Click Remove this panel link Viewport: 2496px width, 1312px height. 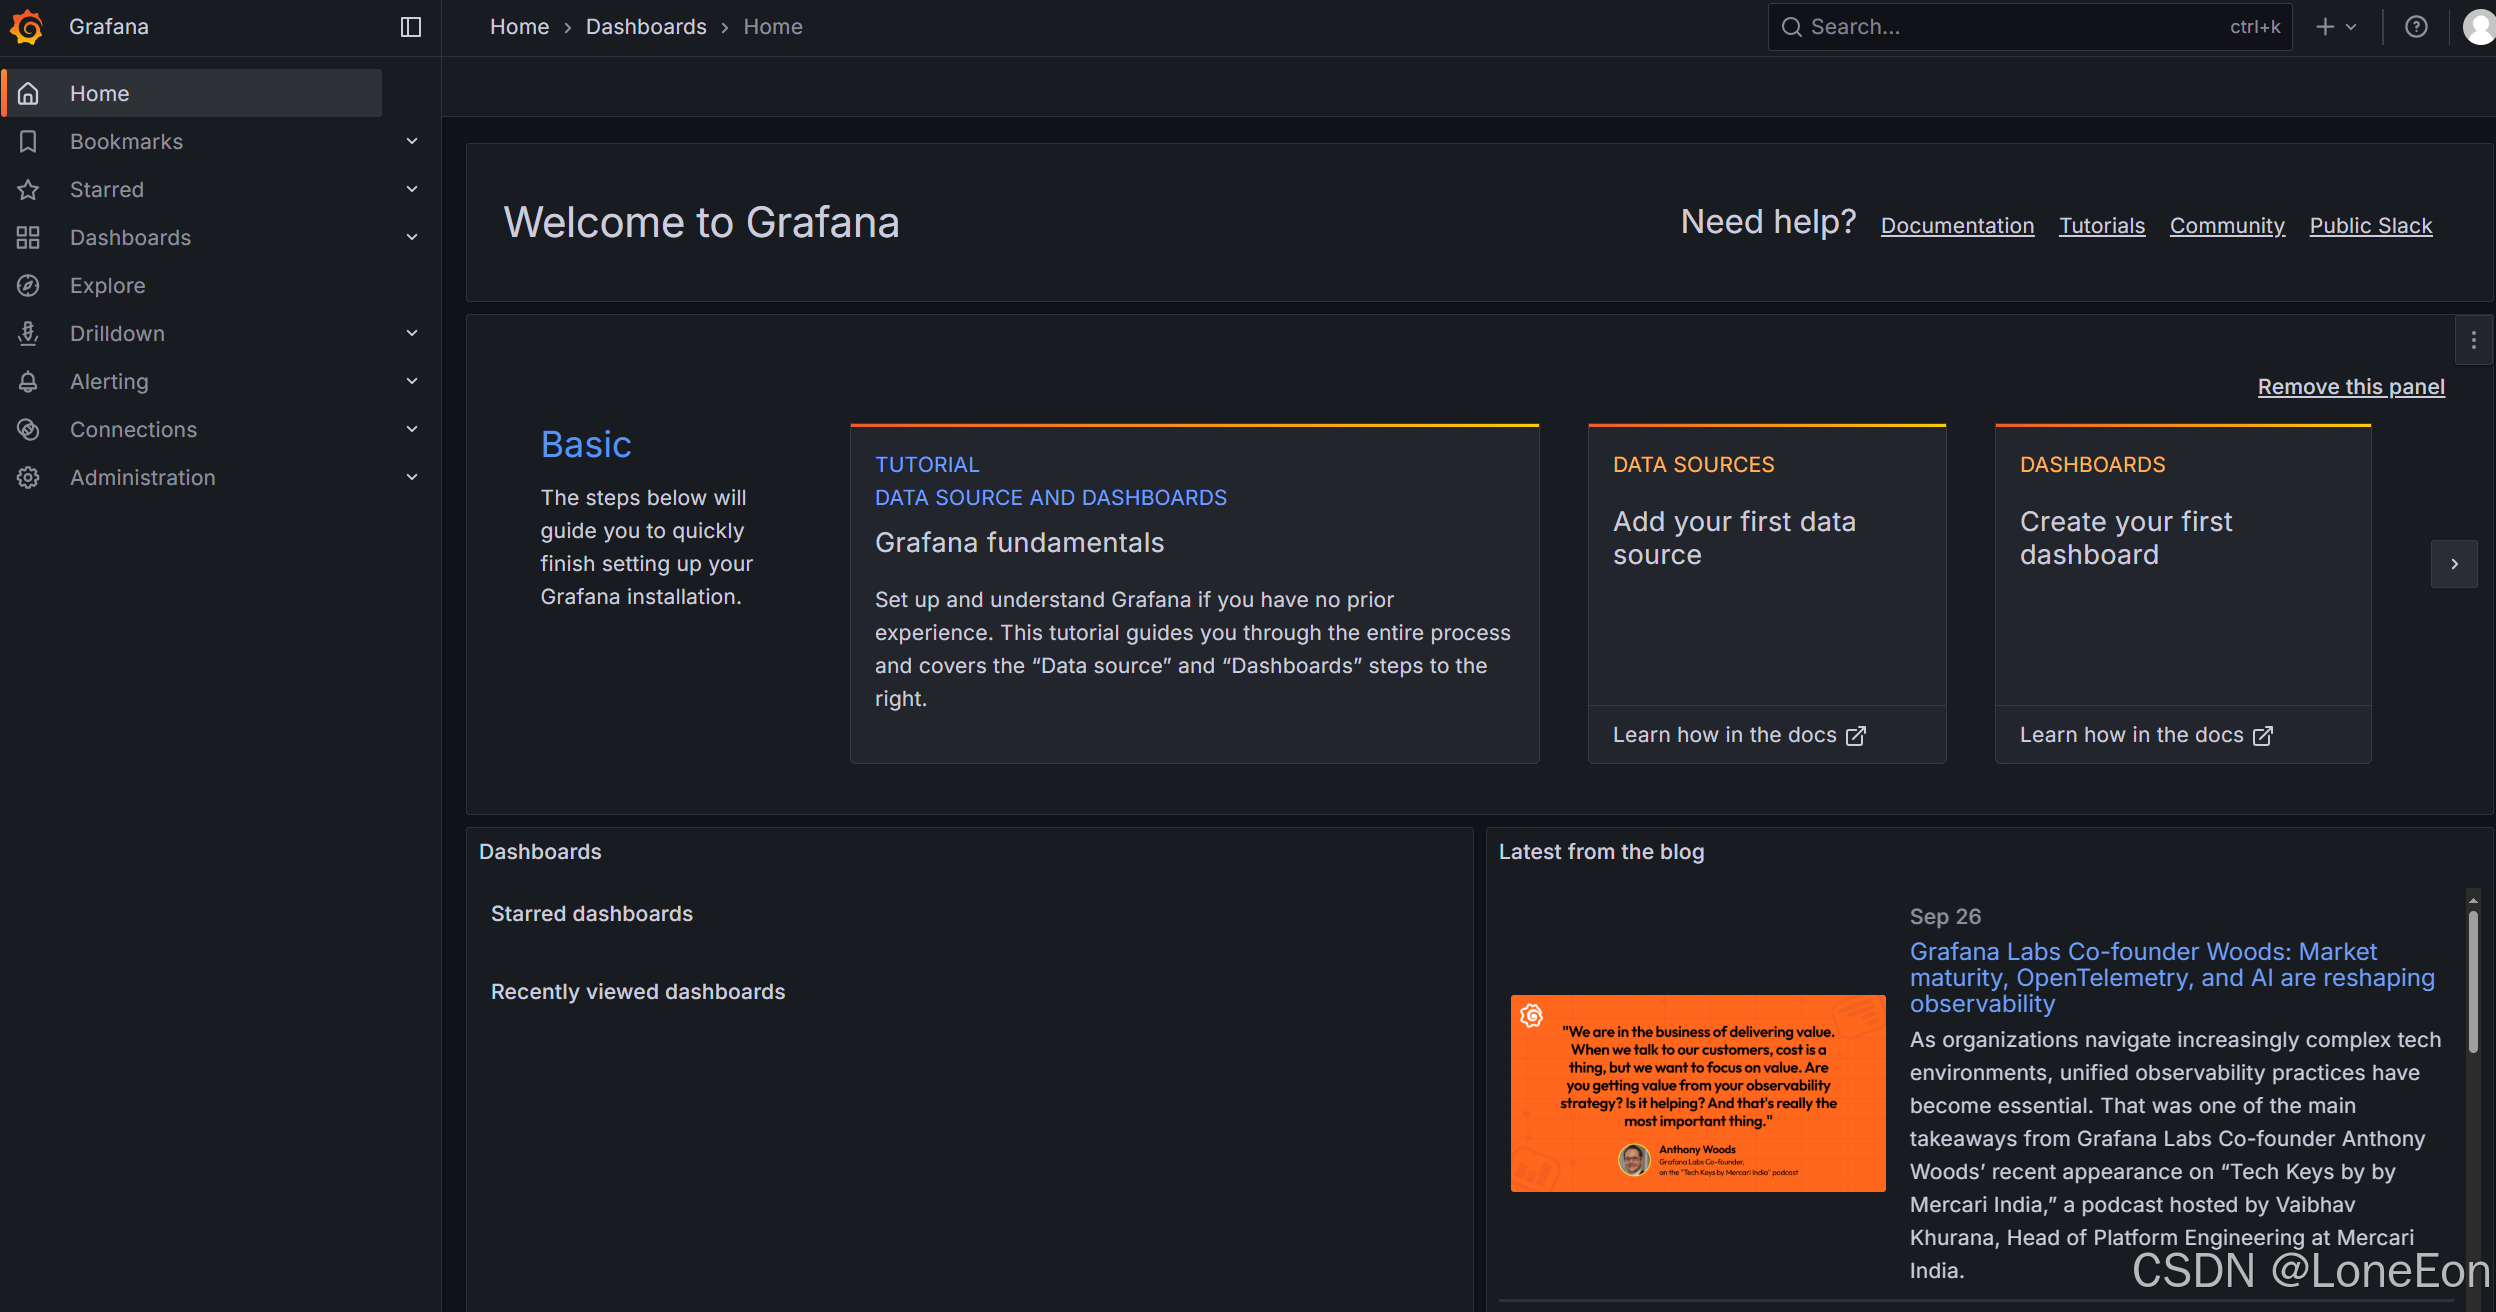pos(2351,387)
